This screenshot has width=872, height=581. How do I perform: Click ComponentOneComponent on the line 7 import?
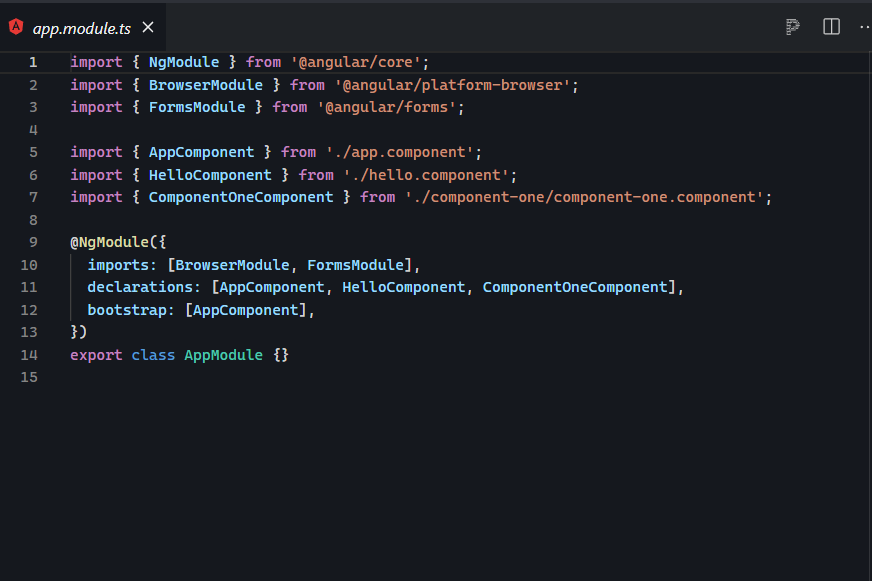(240, 197)
